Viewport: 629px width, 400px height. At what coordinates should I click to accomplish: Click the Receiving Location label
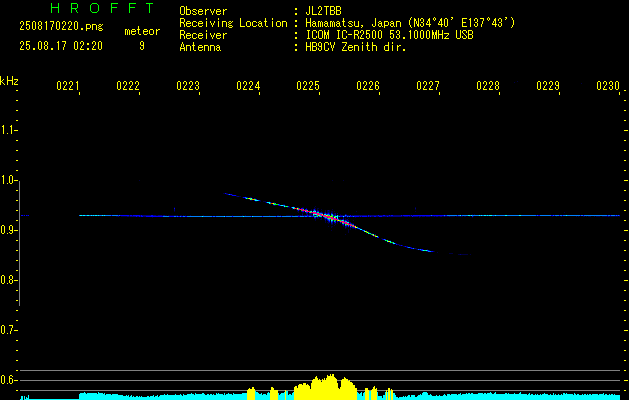[233, 23]
